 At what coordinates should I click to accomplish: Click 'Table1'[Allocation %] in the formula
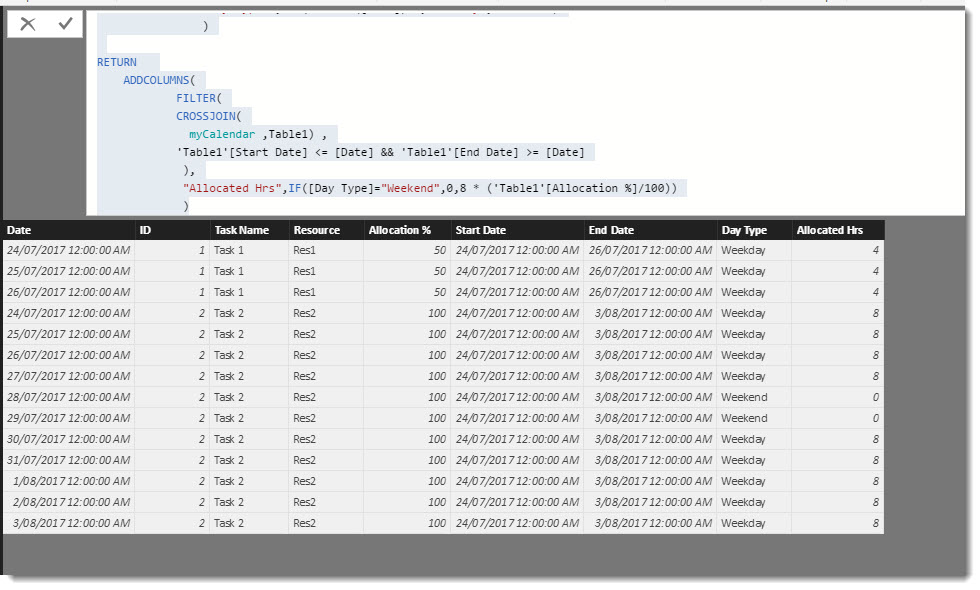565,188
